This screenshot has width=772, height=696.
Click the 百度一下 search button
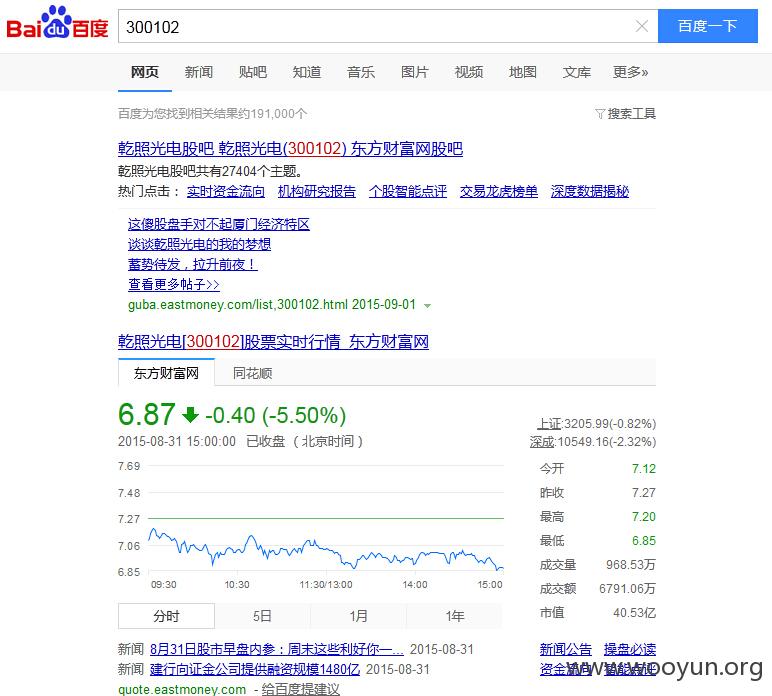pos(708,26)
